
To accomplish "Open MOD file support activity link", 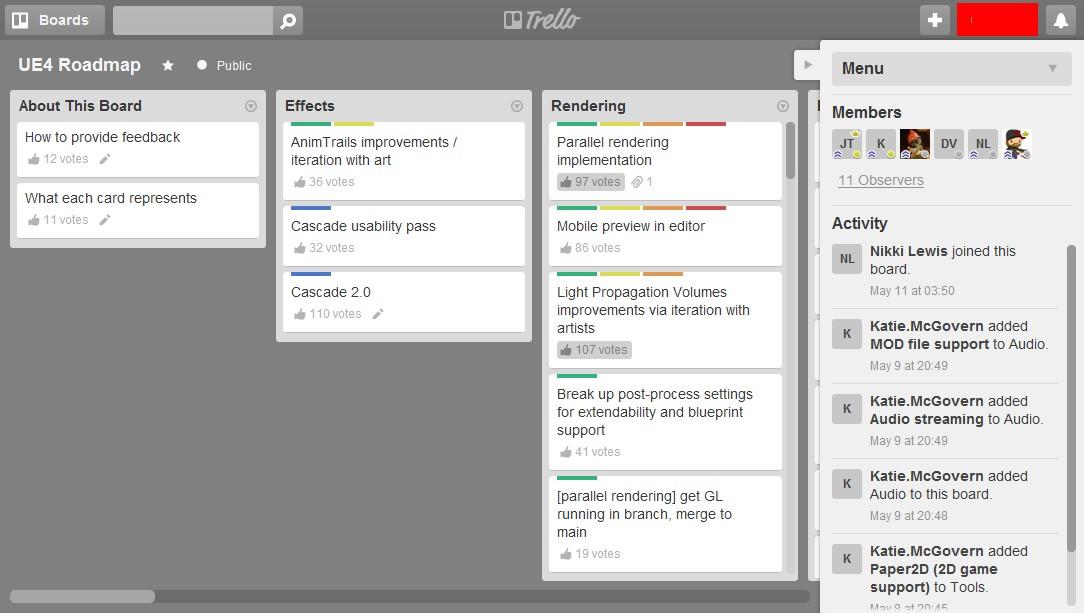I will tap(930, 344).
